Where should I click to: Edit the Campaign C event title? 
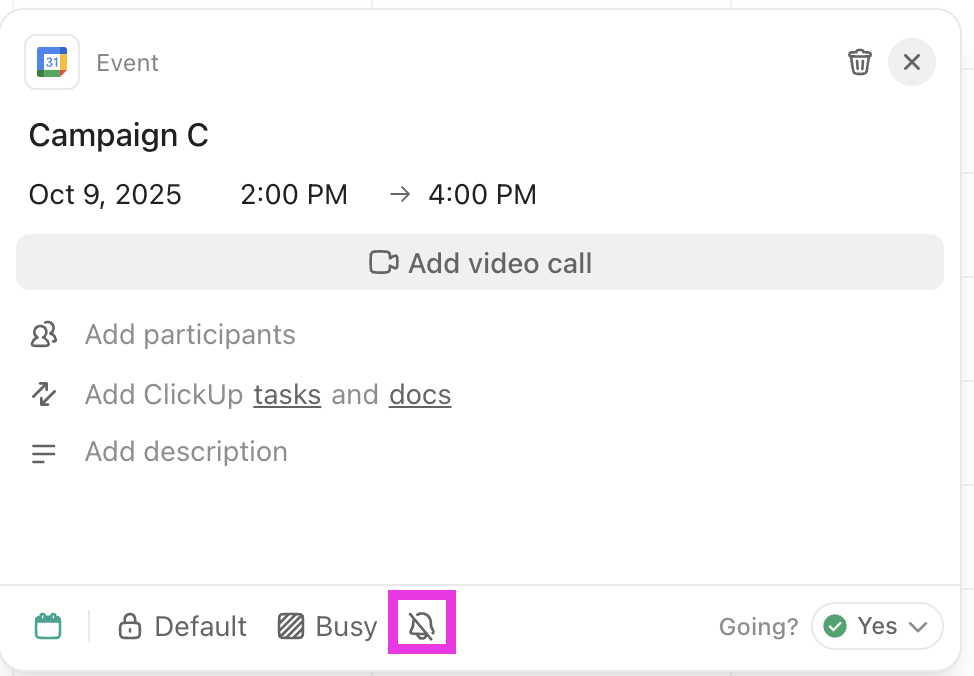point(118,135)
